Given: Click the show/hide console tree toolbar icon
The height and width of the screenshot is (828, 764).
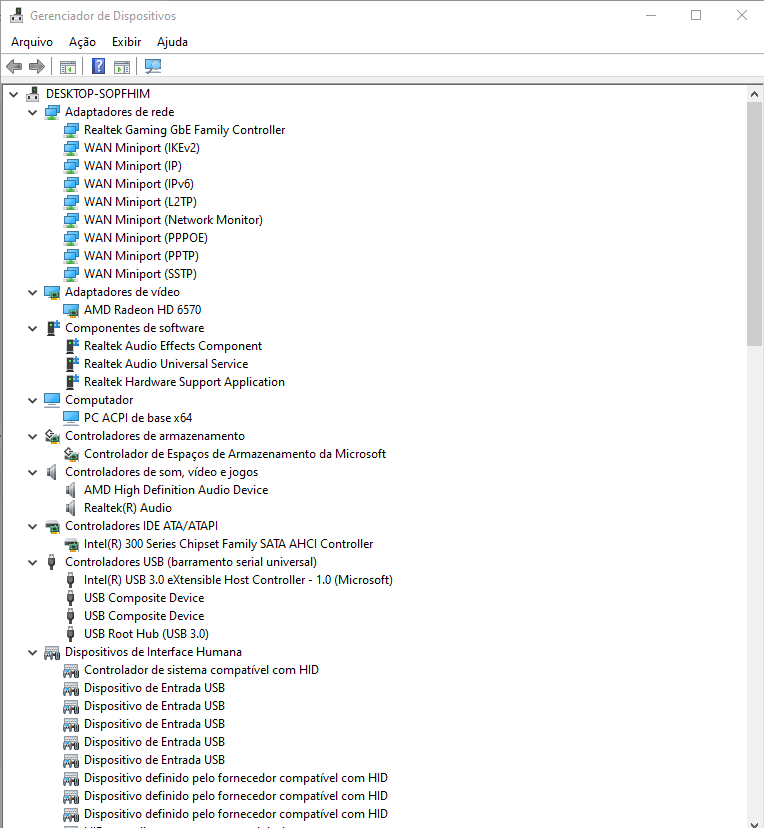Looking at the screenshot, I should pos(68,67).
